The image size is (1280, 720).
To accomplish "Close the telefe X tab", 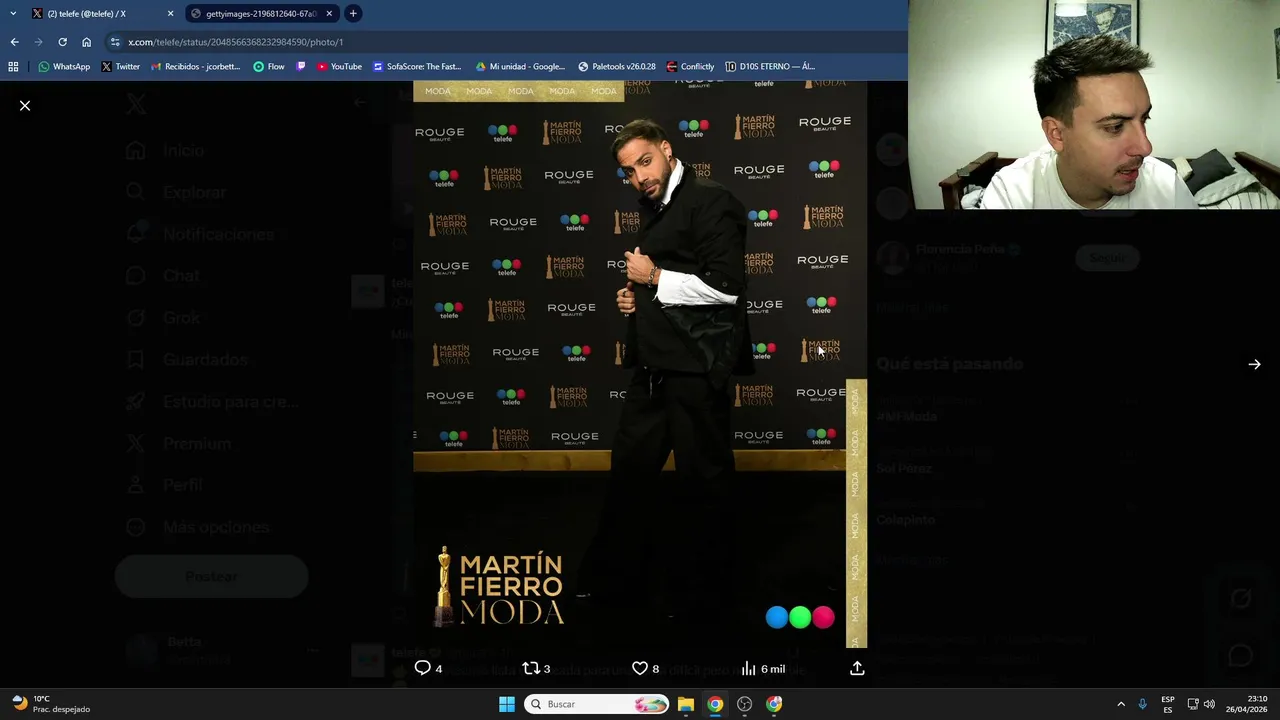I will coord(170,14).
